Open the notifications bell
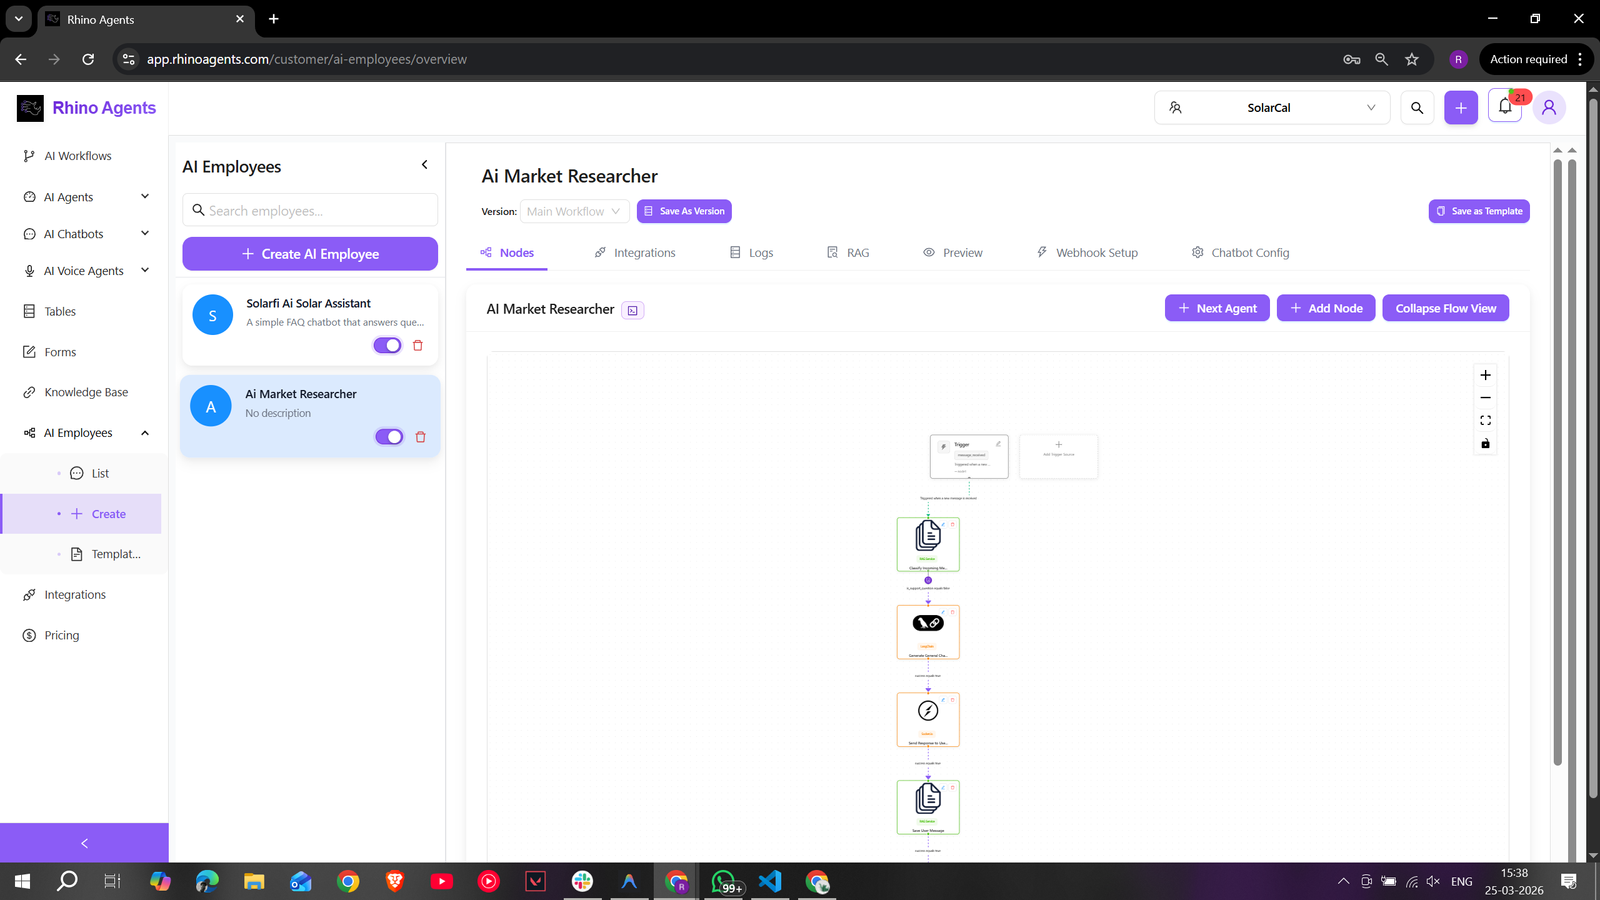Image resolution: width=1600 pixels, height=900 pixels. (x=1505, y=106)
